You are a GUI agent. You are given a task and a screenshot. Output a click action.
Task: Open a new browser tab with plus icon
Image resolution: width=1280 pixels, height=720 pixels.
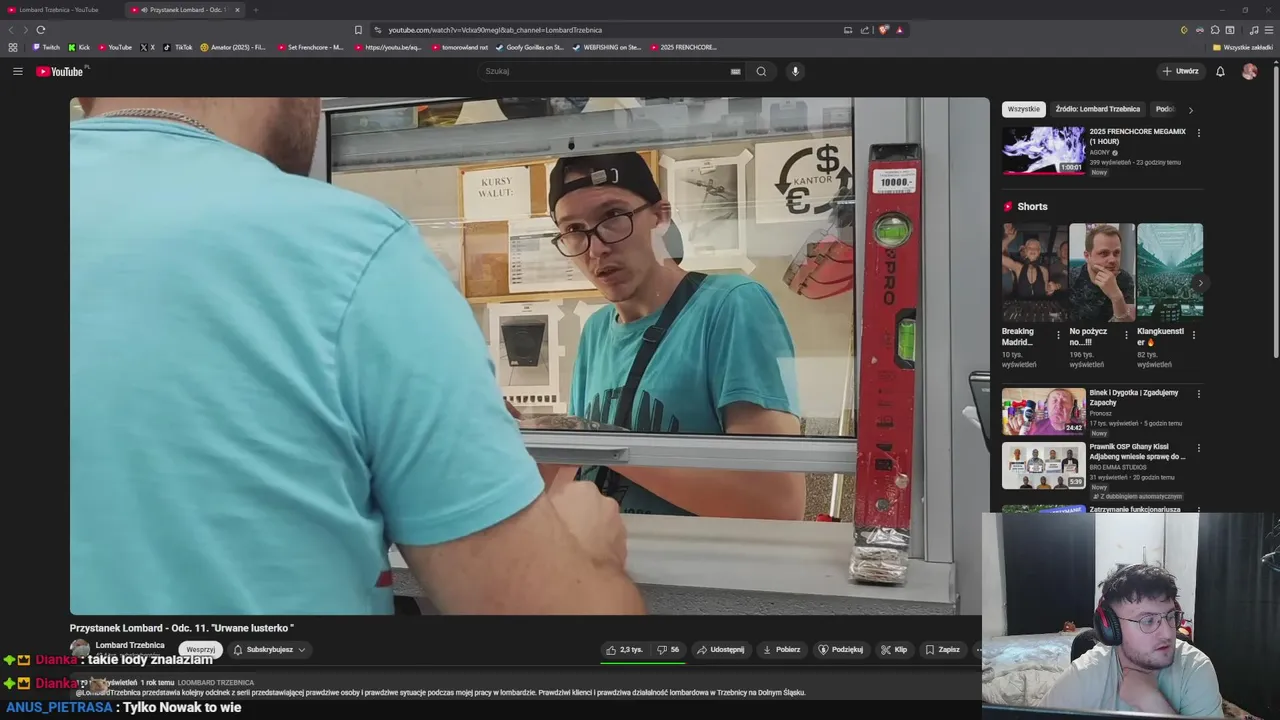pos(255,10)
